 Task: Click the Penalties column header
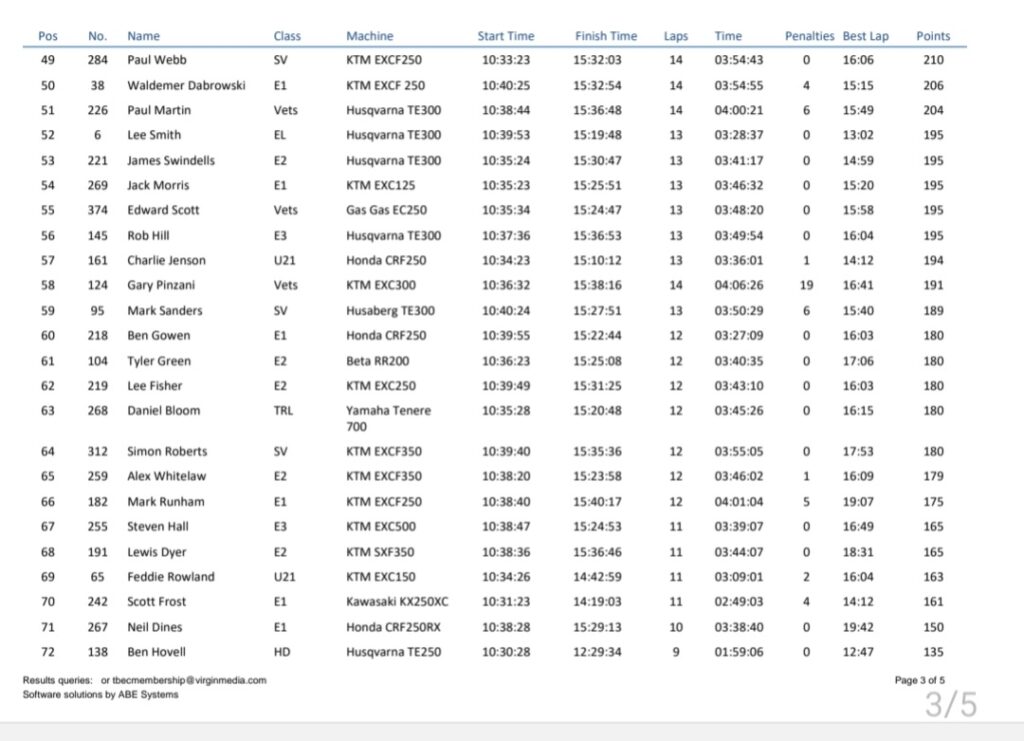809,36
